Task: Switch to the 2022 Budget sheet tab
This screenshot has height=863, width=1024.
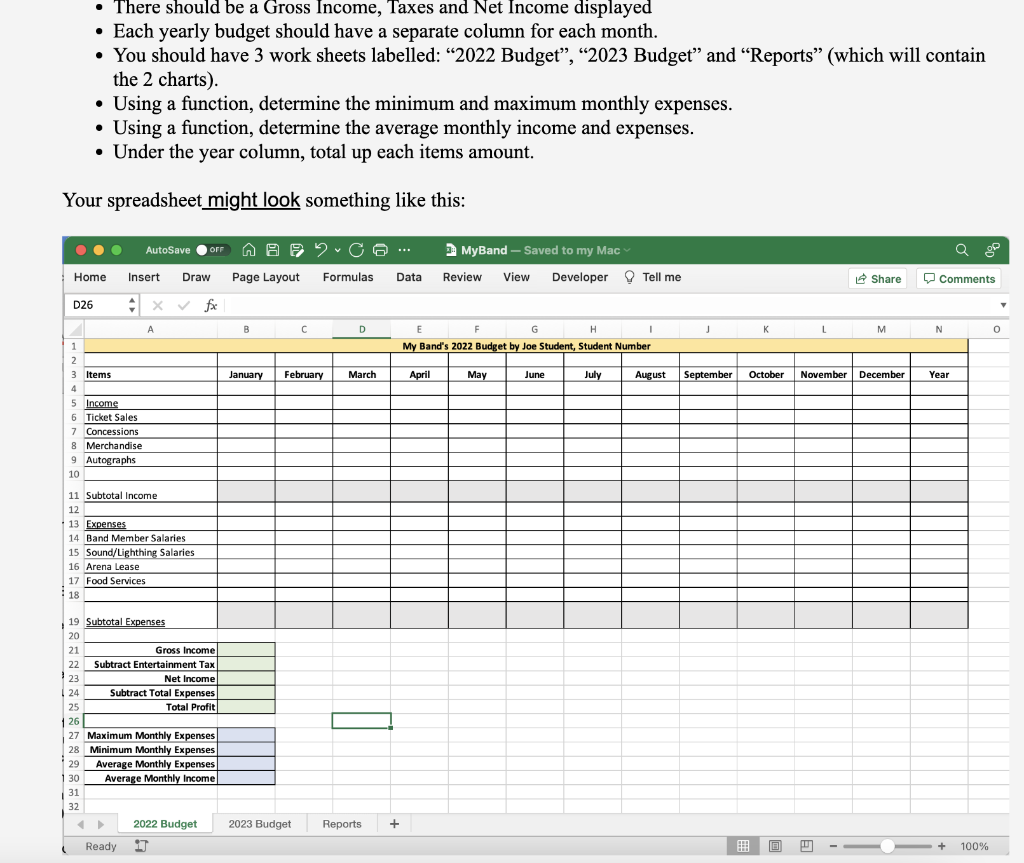Action: pos(165,824)
